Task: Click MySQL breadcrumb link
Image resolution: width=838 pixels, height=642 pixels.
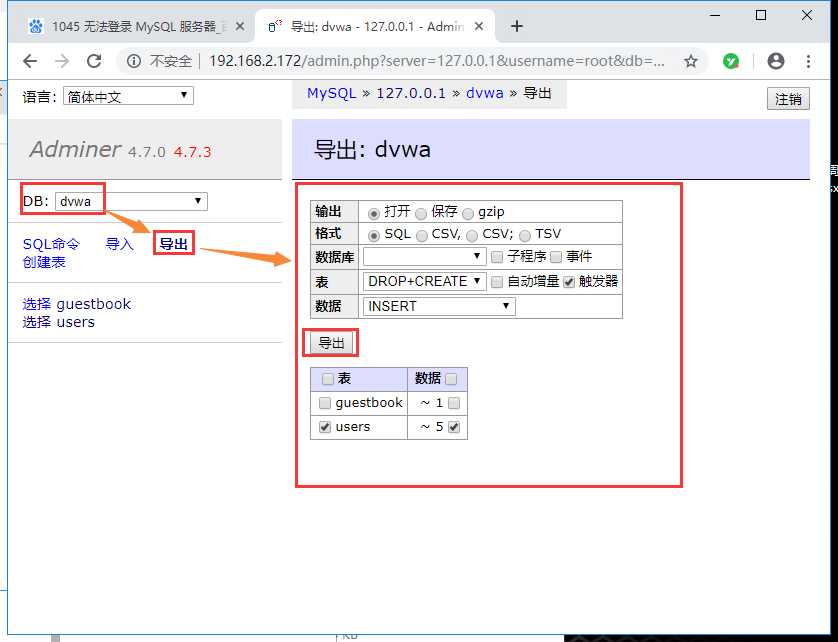Action: coord(331,93)
